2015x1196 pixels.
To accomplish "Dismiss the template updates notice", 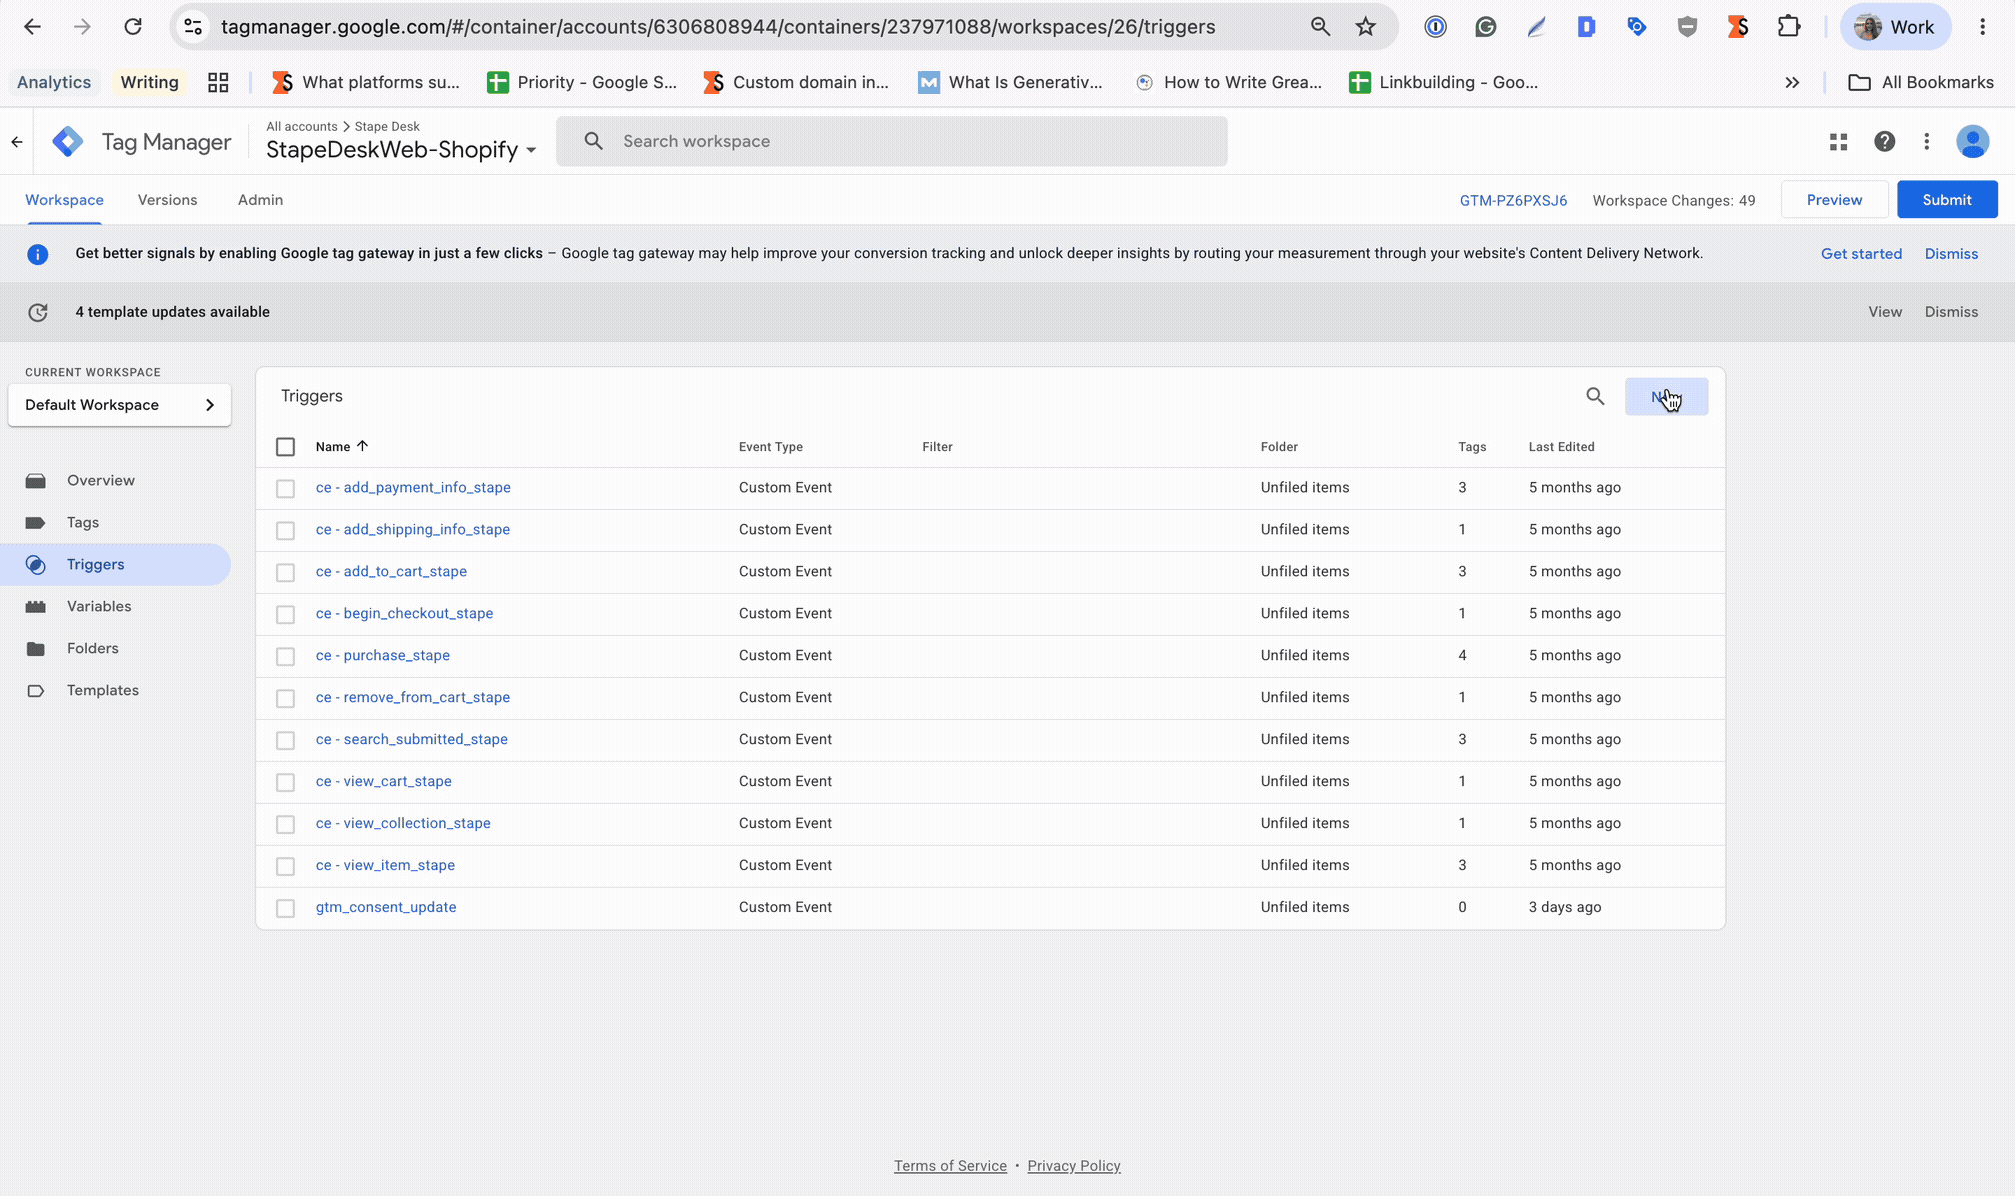I will (1951, 312).
